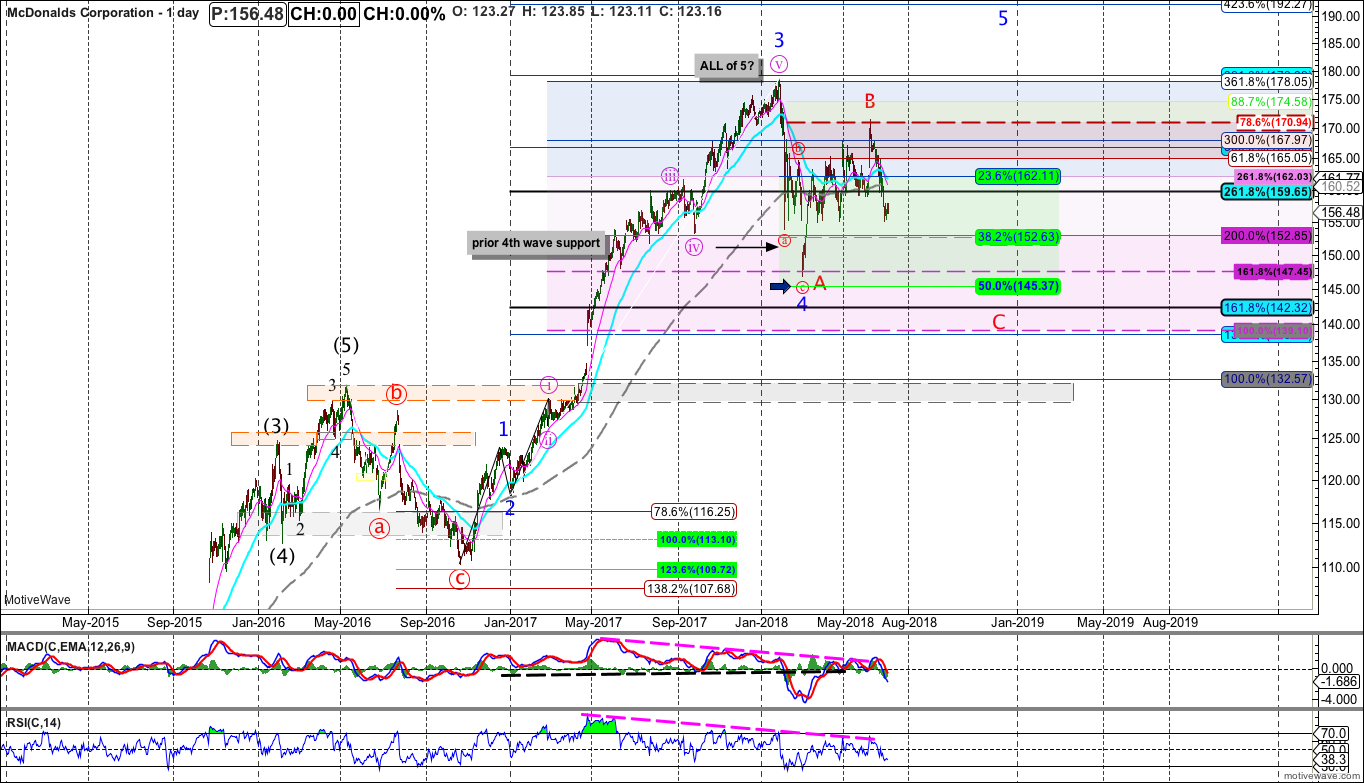
Task: Click the 138.2%(107.68) label
Action: point(690,589)
